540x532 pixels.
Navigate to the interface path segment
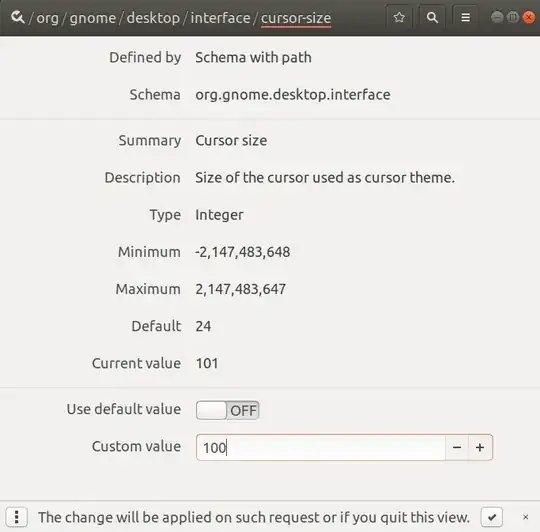220,18
